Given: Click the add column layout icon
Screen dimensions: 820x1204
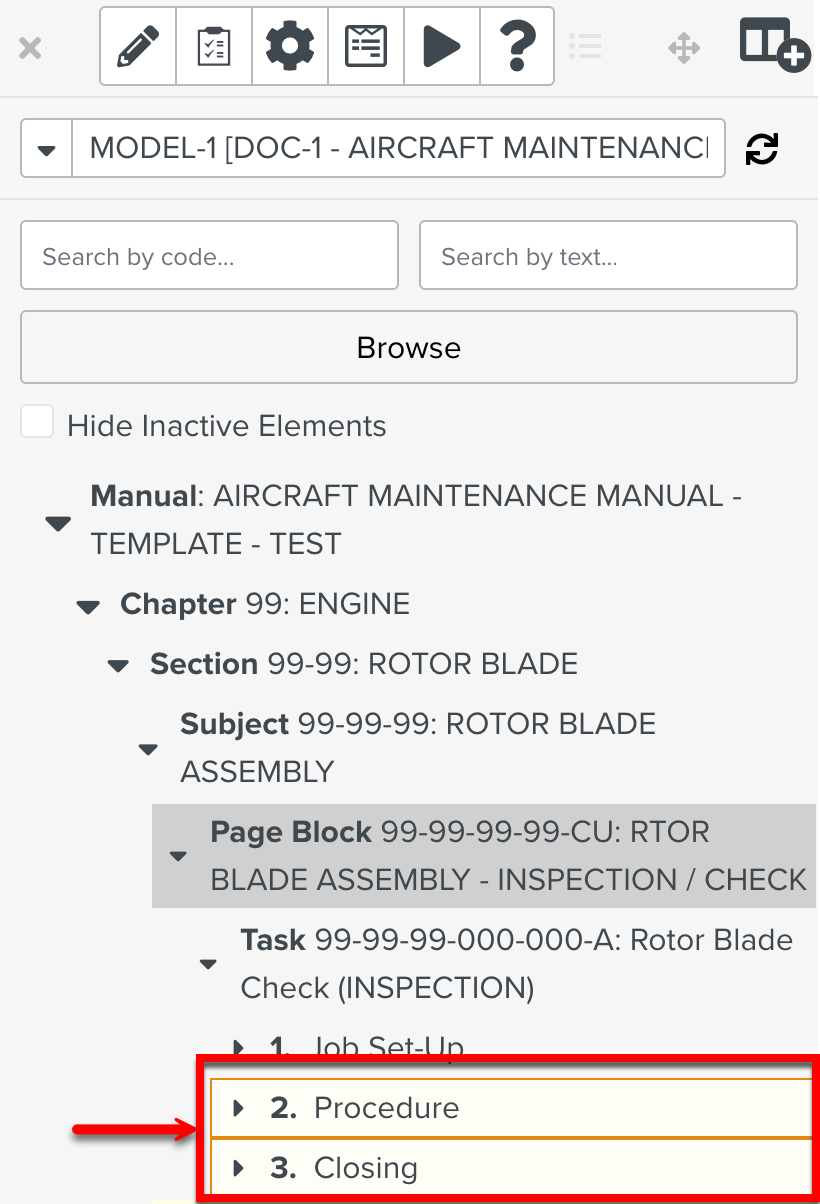Looking at the screenshot, I should (774, 45).
